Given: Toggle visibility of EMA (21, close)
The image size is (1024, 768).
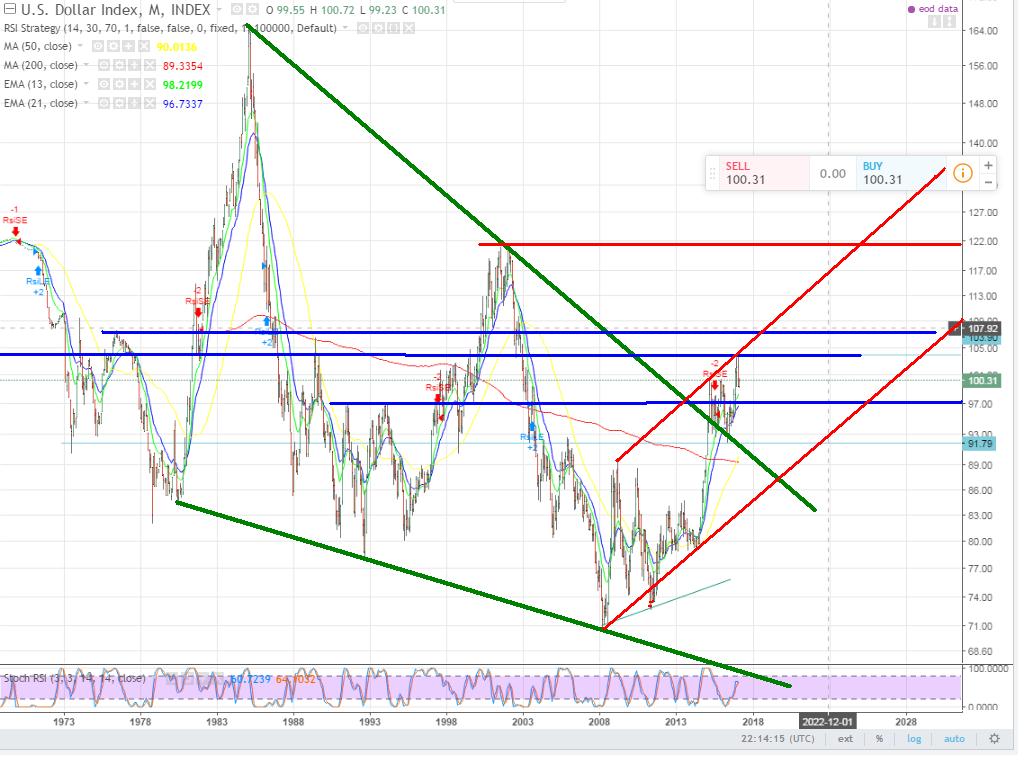Looking at the screenshot, I should (x=104, y=103).
